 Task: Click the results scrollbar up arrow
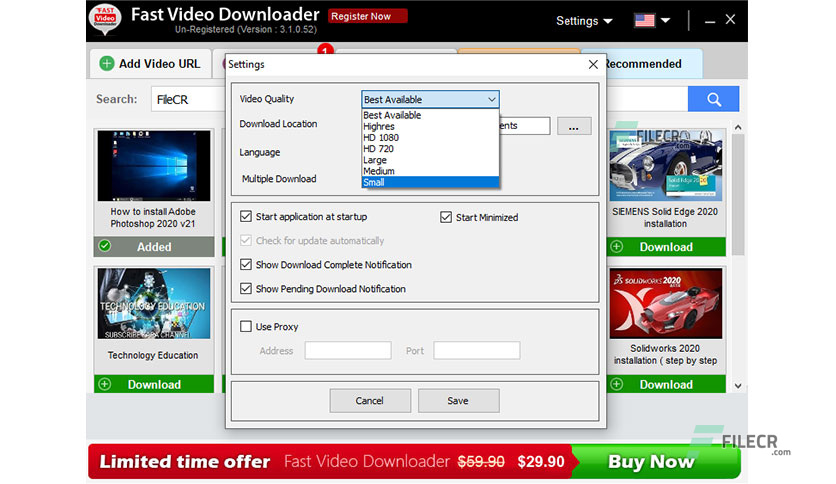[x=738, y=127]
